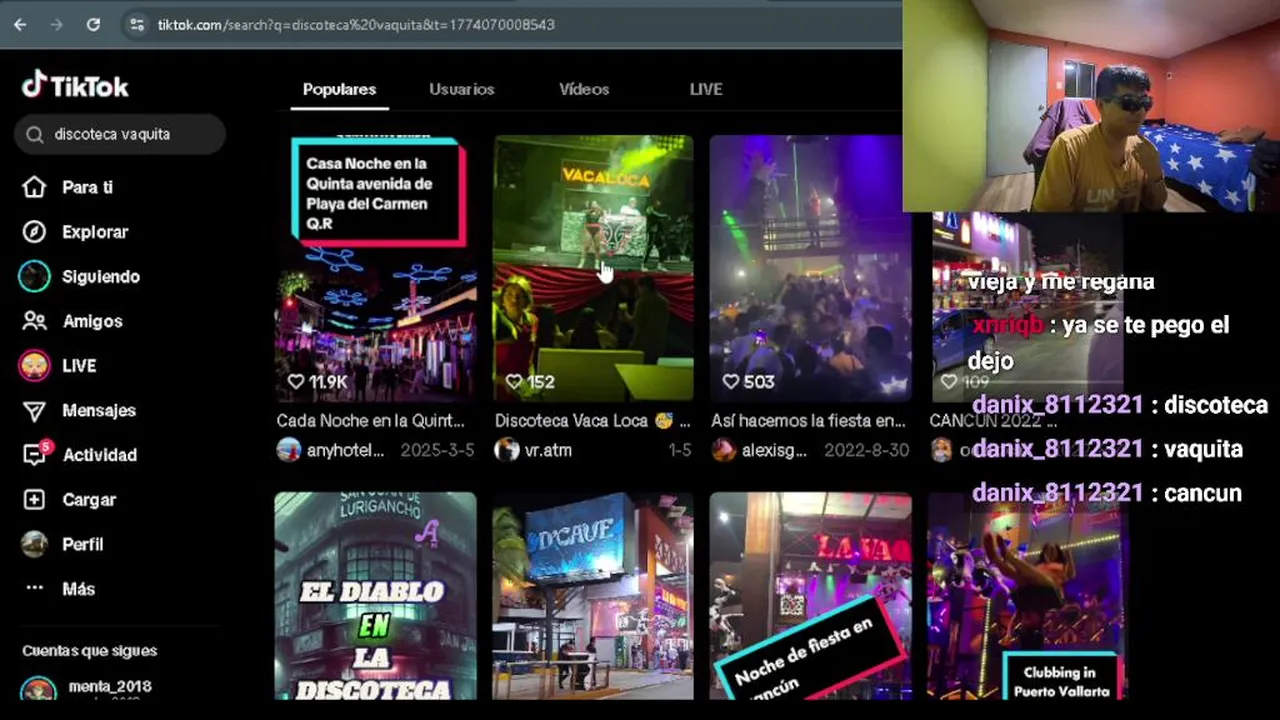Click the Para ti label
The image size is (1280, 720).
point(87,187)
